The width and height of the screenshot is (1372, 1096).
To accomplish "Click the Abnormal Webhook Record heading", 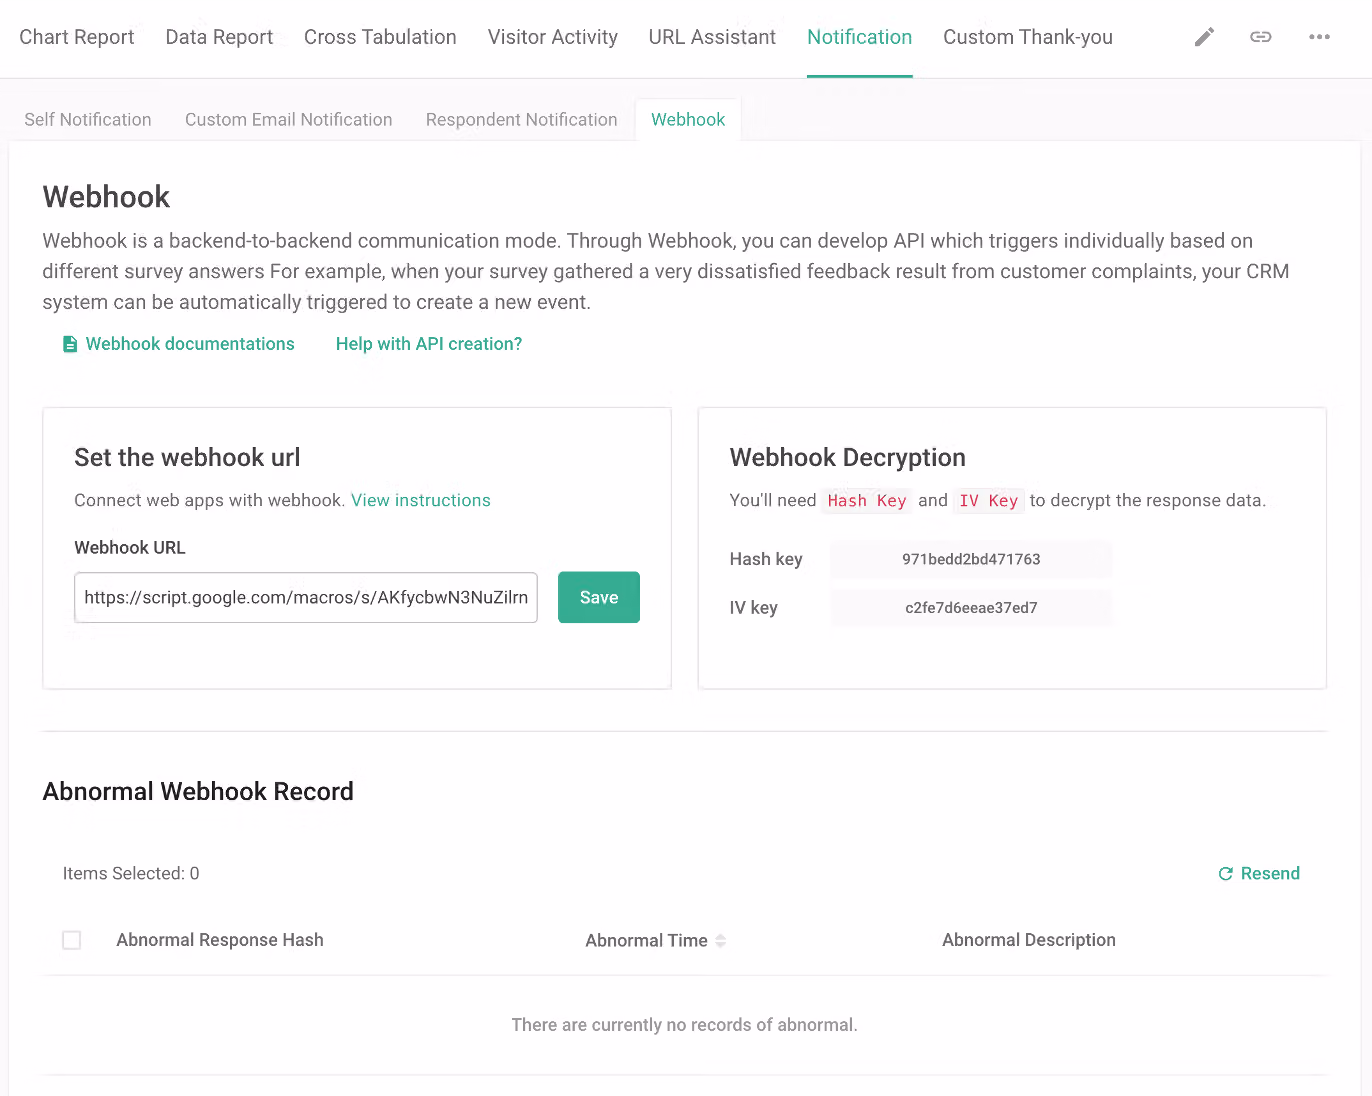I will 198,792.
